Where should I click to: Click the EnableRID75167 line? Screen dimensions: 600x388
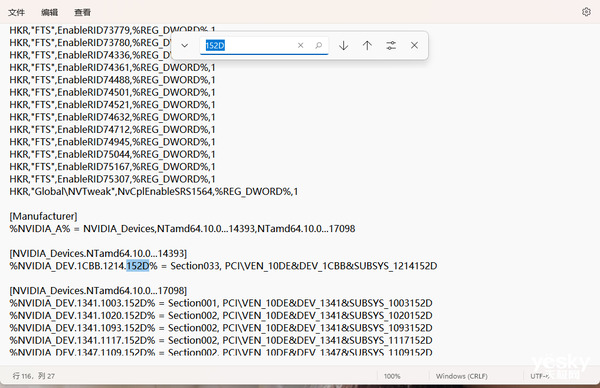point(112,166)
